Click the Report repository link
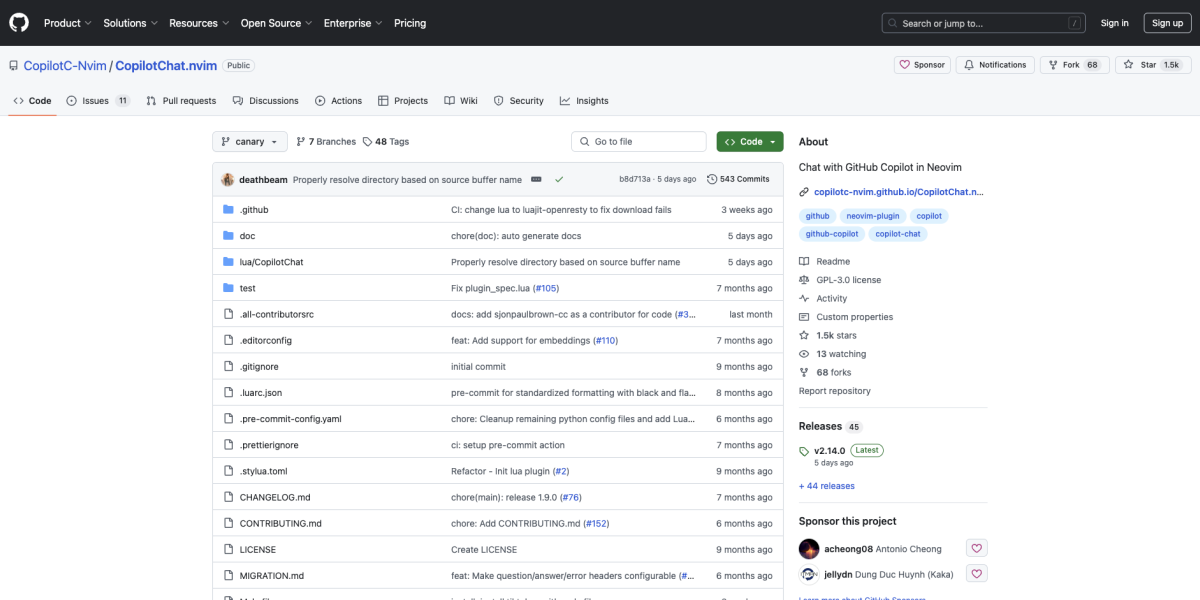Screen dimensions: 1200x600 click(833, 390)
